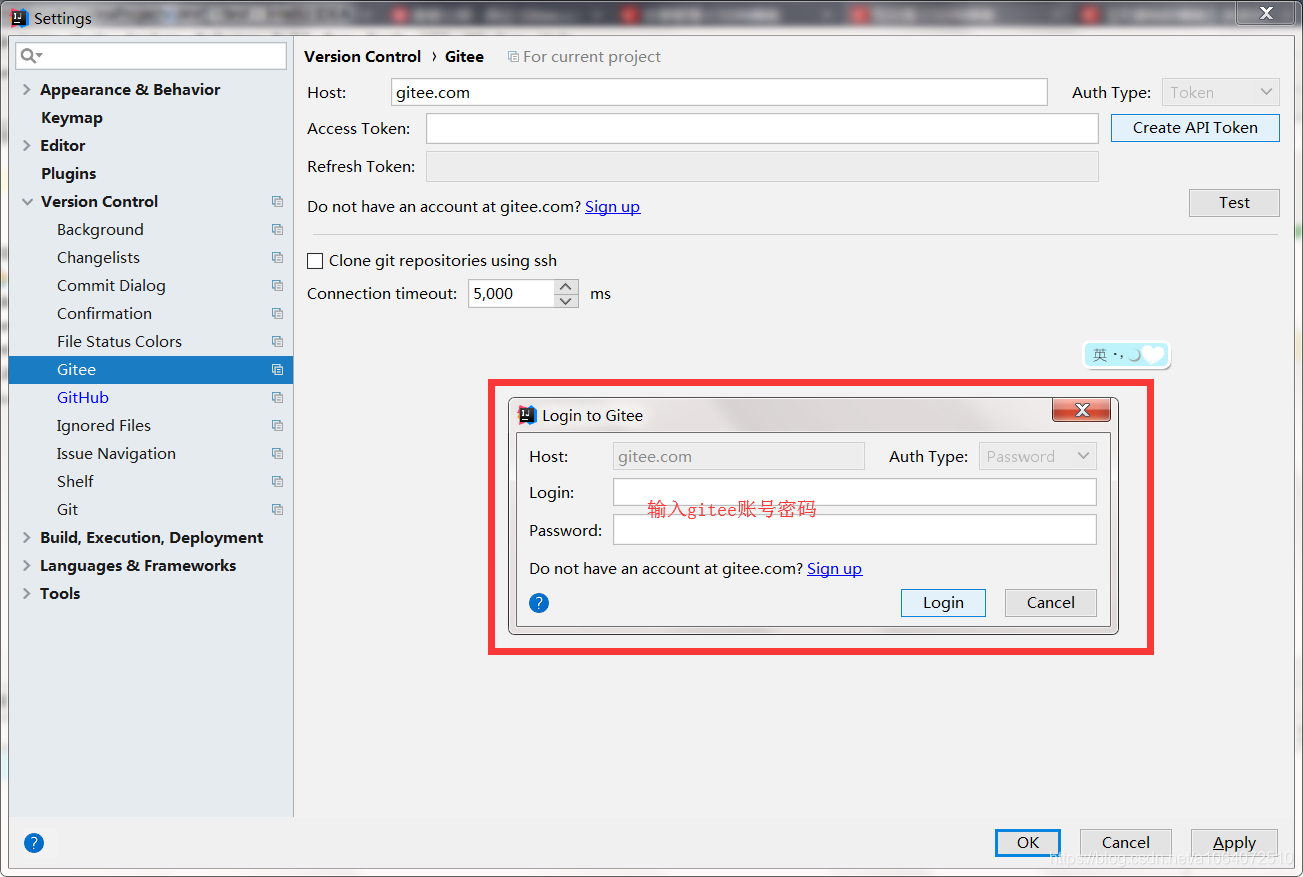The image size is (1303, 877).
Task: Select Ignored Files settings item
Action: 104,425
